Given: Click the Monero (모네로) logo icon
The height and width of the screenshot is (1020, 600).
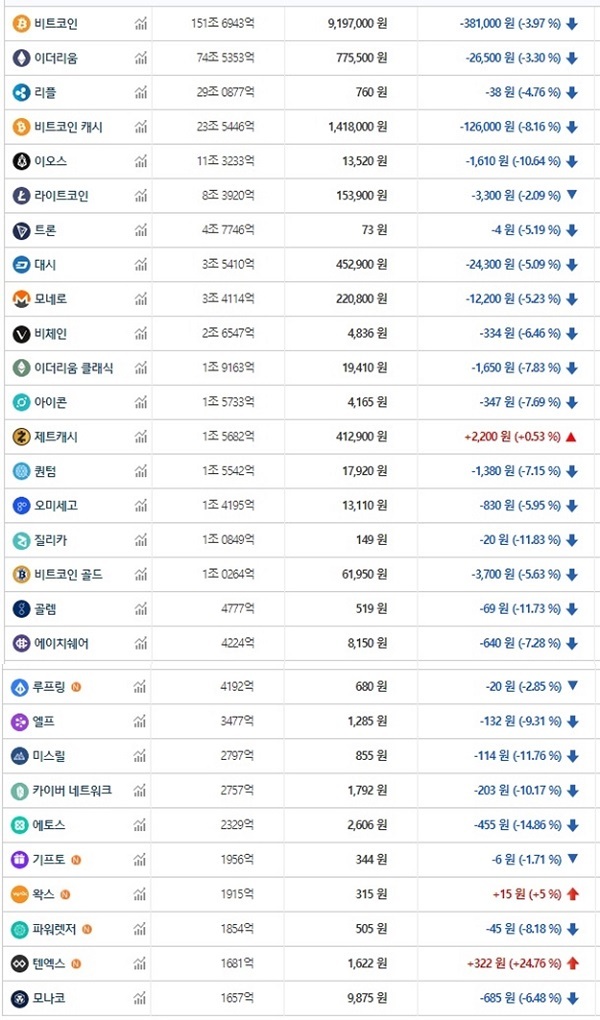Looking at the screenshot, I should coord(21,299).
